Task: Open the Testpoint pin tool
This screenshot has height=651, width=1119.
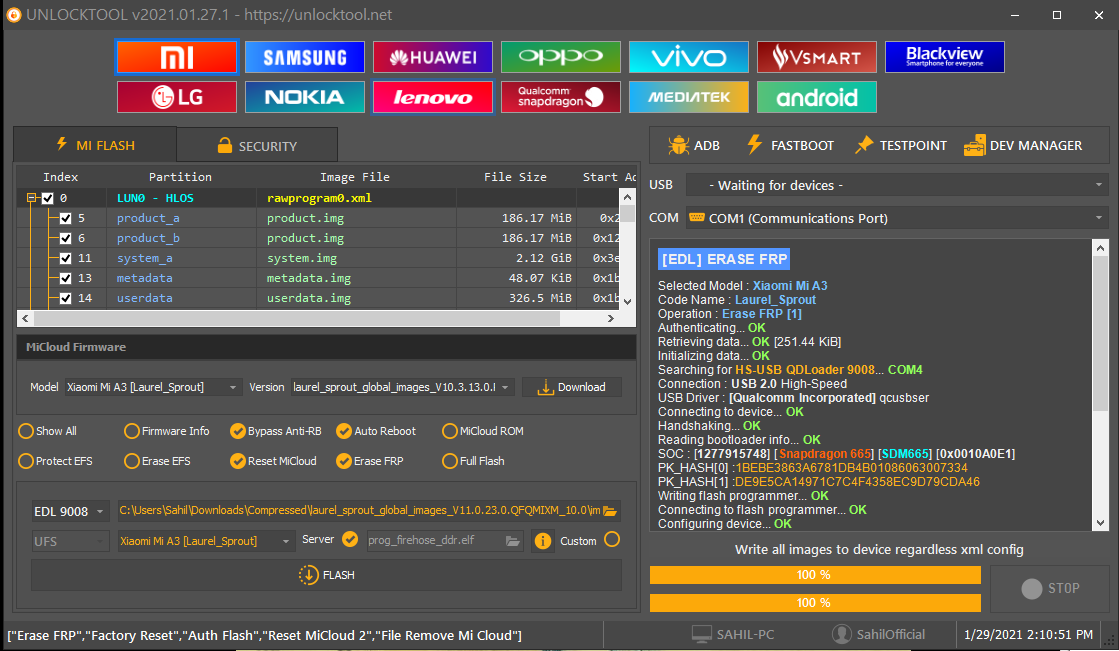Action: (864, 145)
